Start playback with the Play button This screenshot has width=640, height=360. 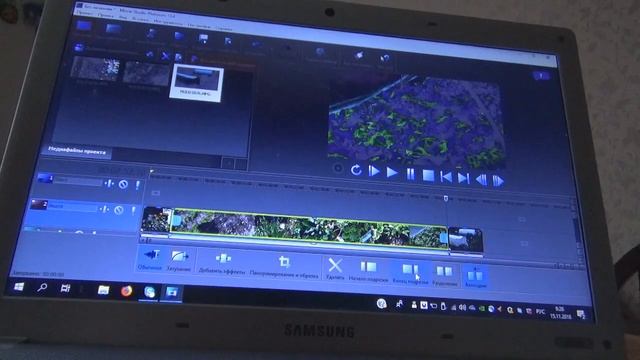click(x=392, y=173)
